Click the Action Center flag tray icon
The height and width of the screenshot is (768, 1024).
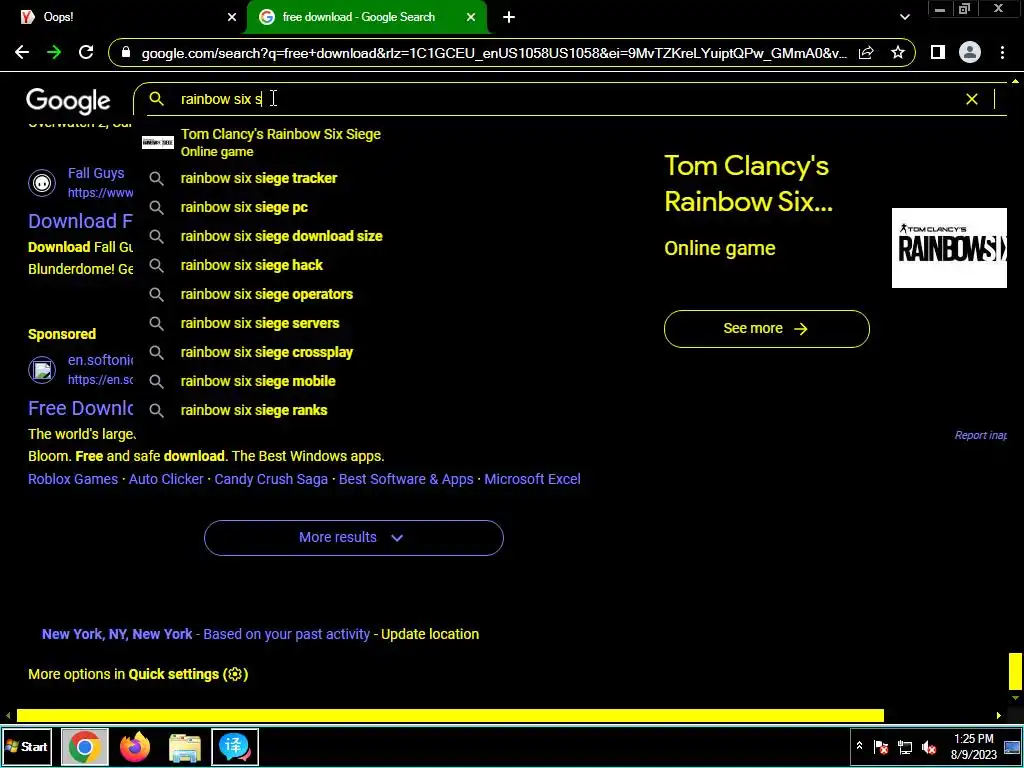pyautogui.click(x=881, y=747)
